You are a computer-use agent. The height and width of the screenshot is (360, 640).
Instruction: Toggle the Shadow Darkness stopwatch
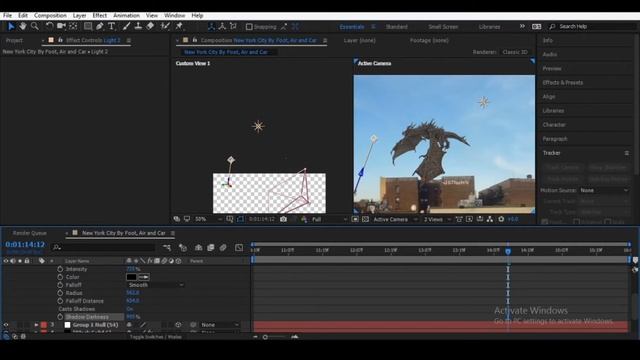point(60,317)
